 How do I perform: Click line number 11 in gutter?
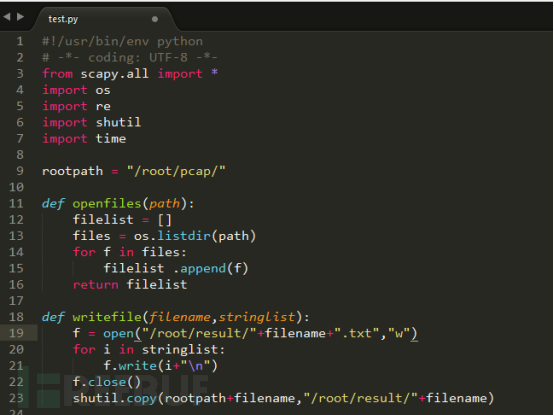[x=16, y=203]
